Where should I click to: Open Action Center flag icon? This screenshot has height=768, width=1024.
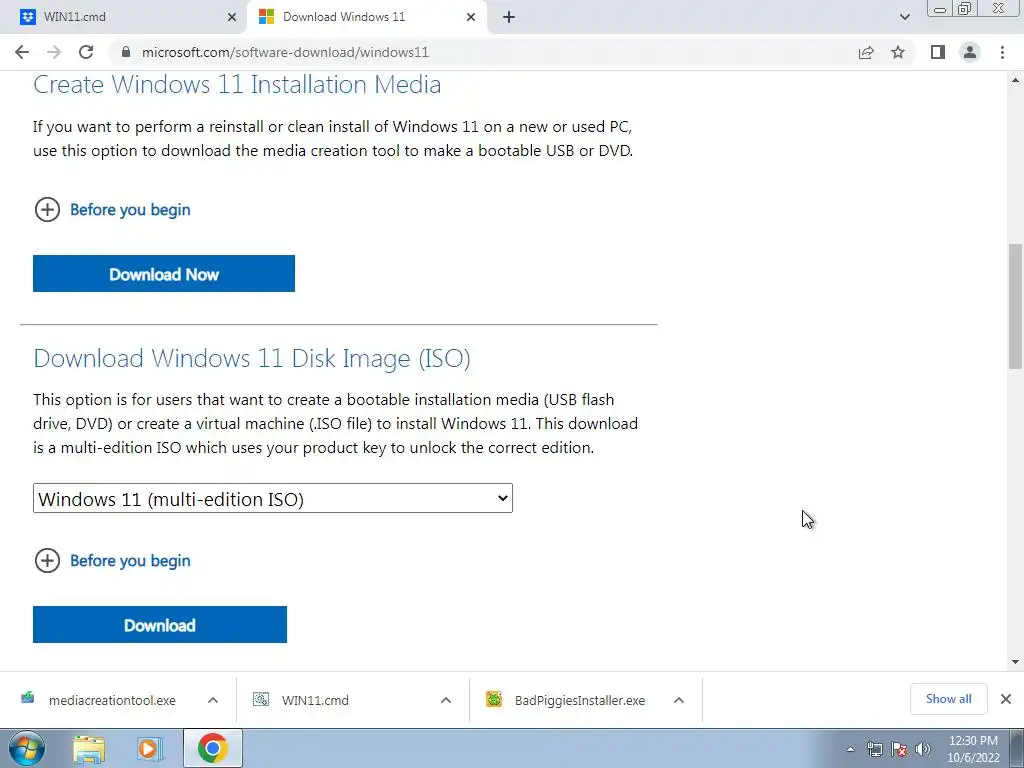click(899, 749)
